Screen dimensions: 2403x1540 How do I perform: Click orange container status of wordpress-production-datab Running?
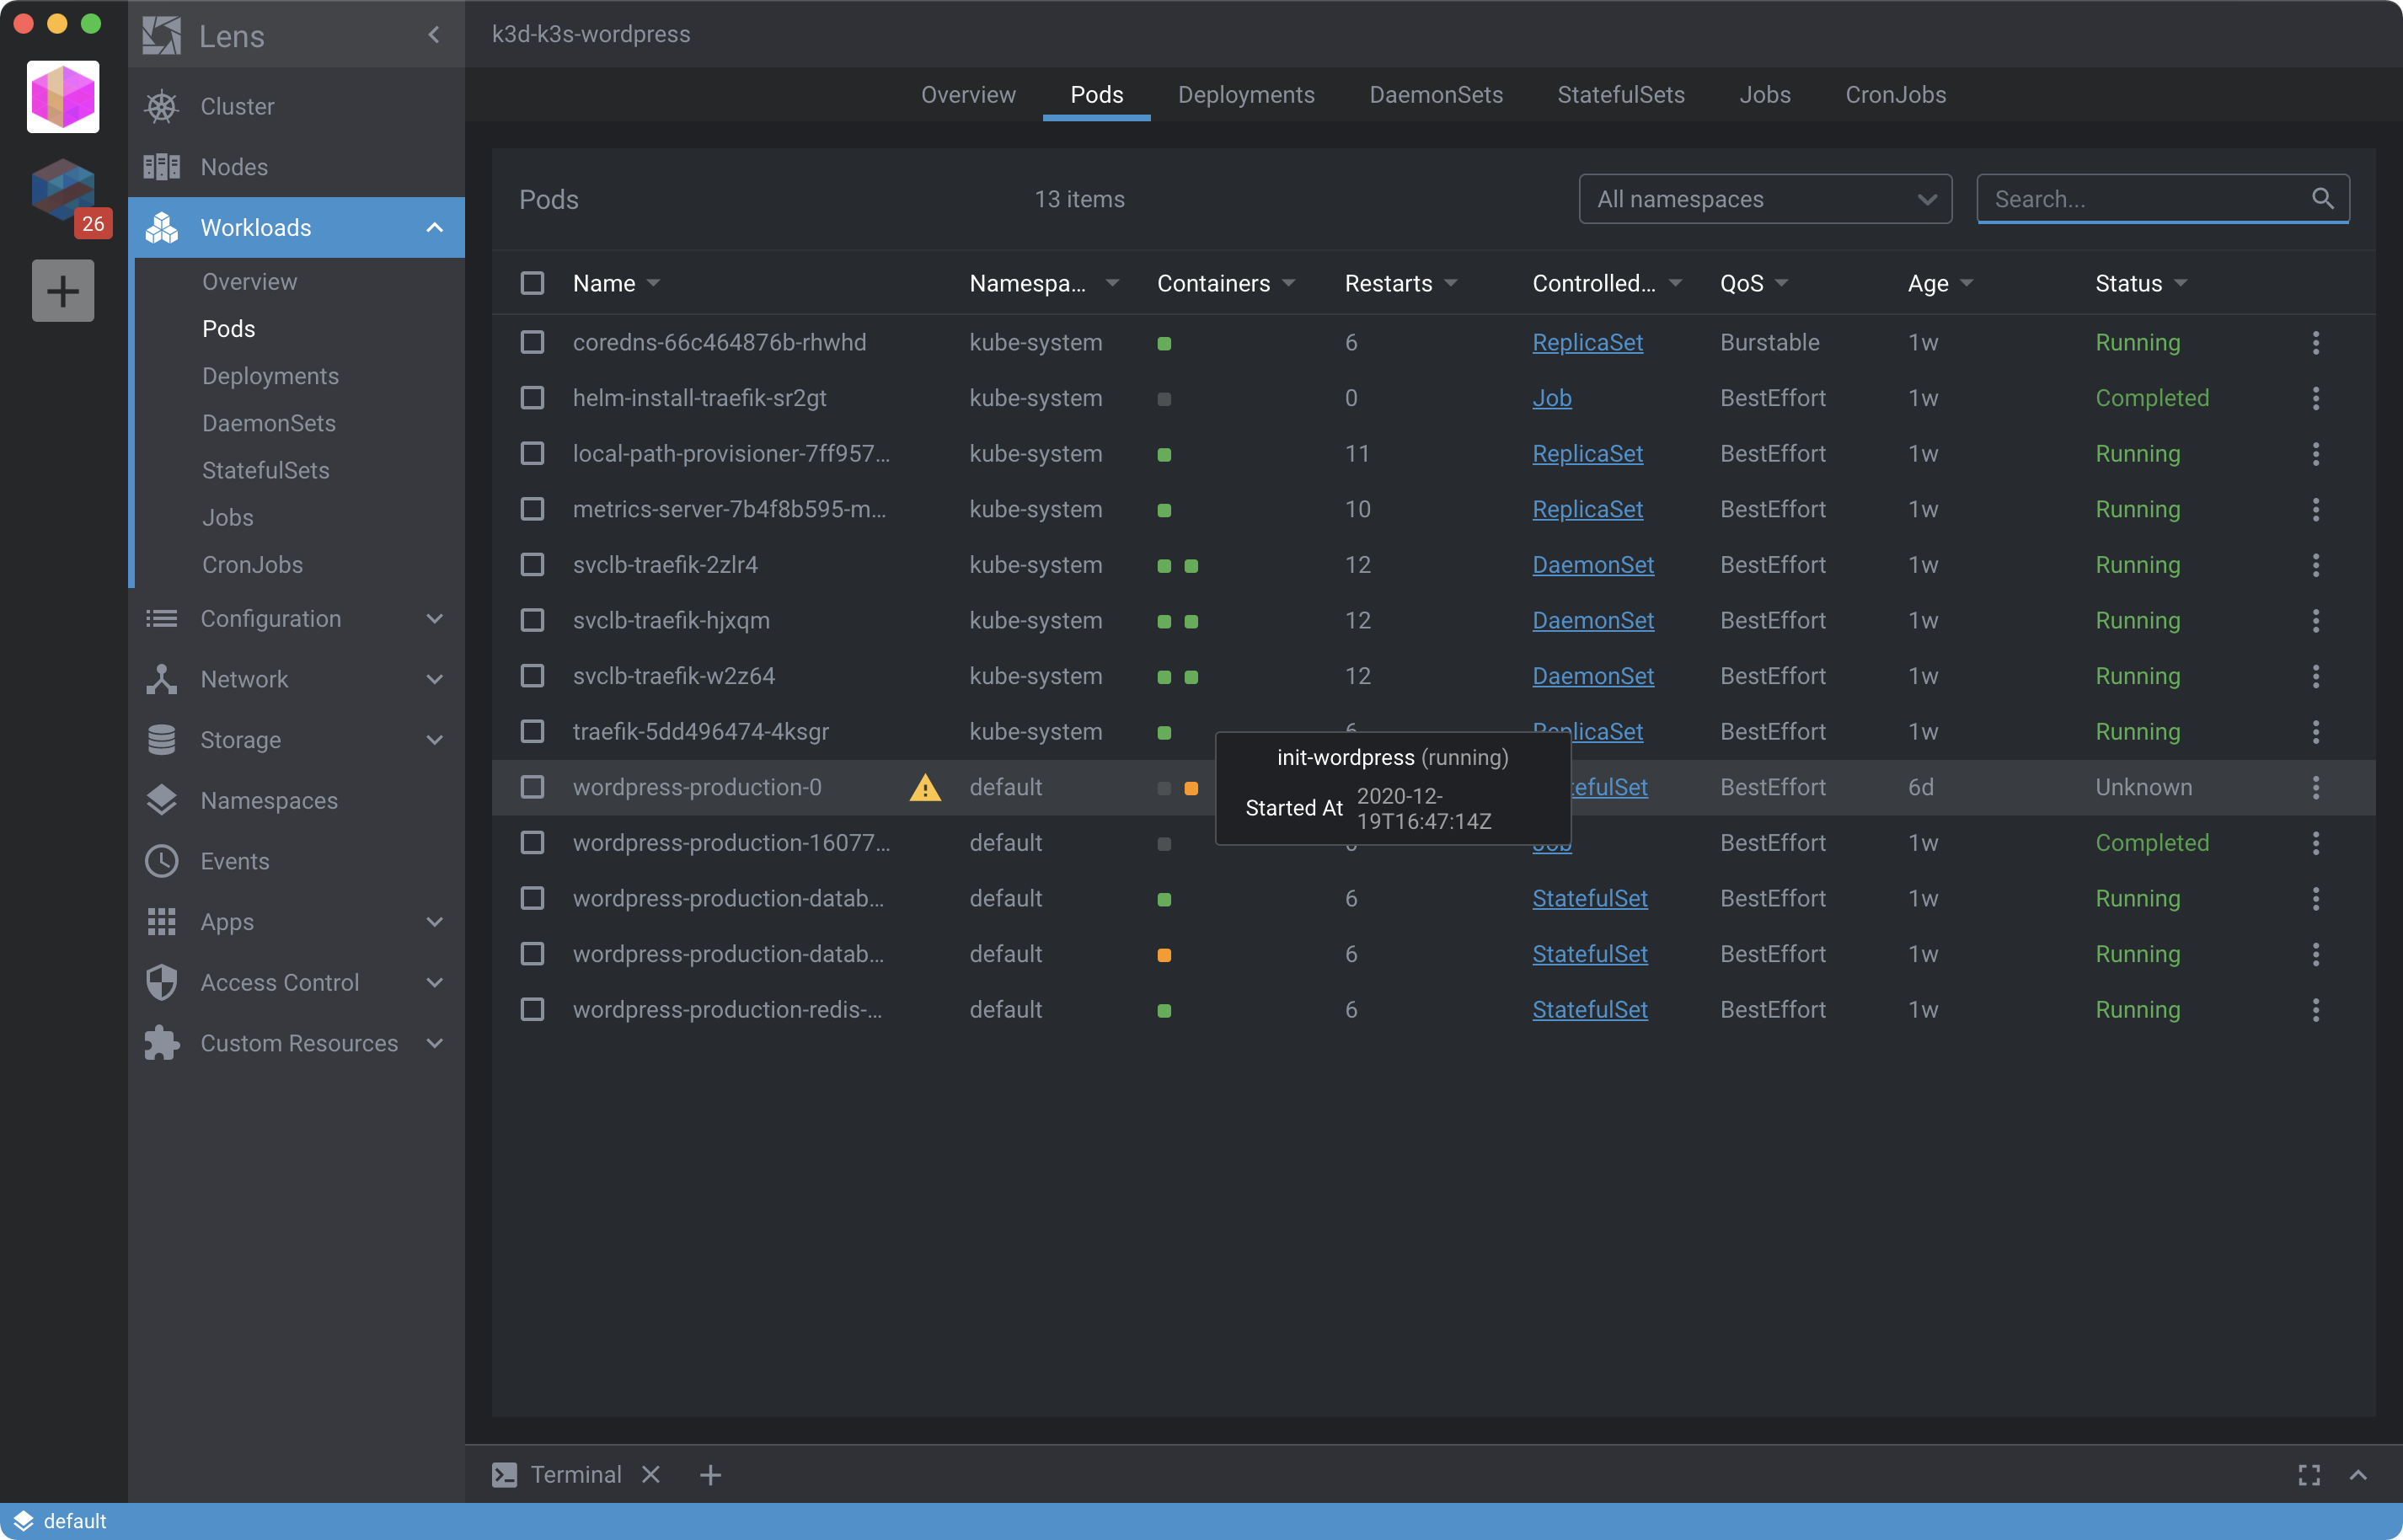point(1164,956)
